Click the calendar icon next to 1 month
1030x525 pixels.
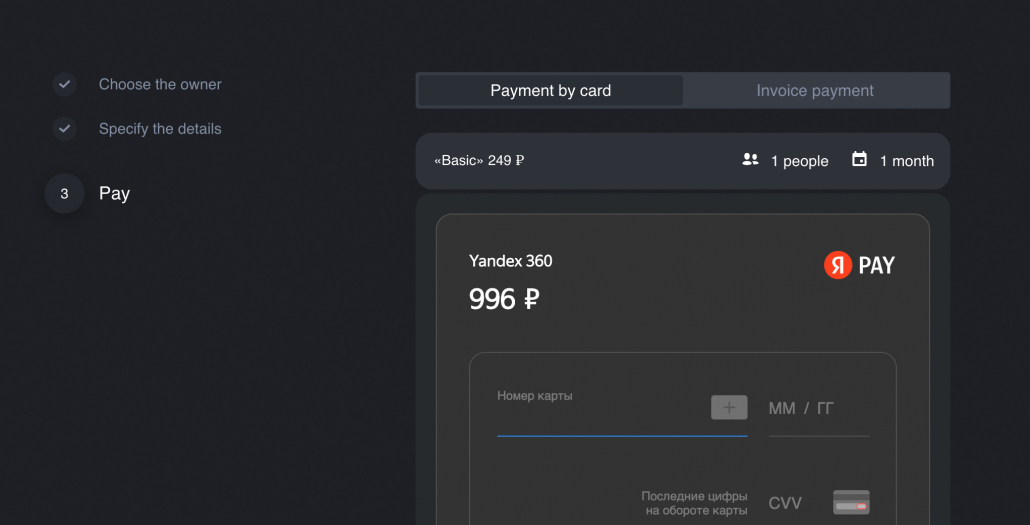[x=859, y=160]
